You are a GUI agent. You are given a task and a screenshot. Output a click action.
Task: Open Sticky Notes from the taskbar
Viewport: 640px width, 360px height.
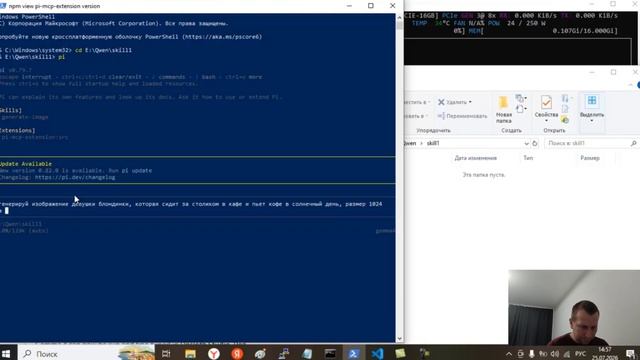pos(400,353)
